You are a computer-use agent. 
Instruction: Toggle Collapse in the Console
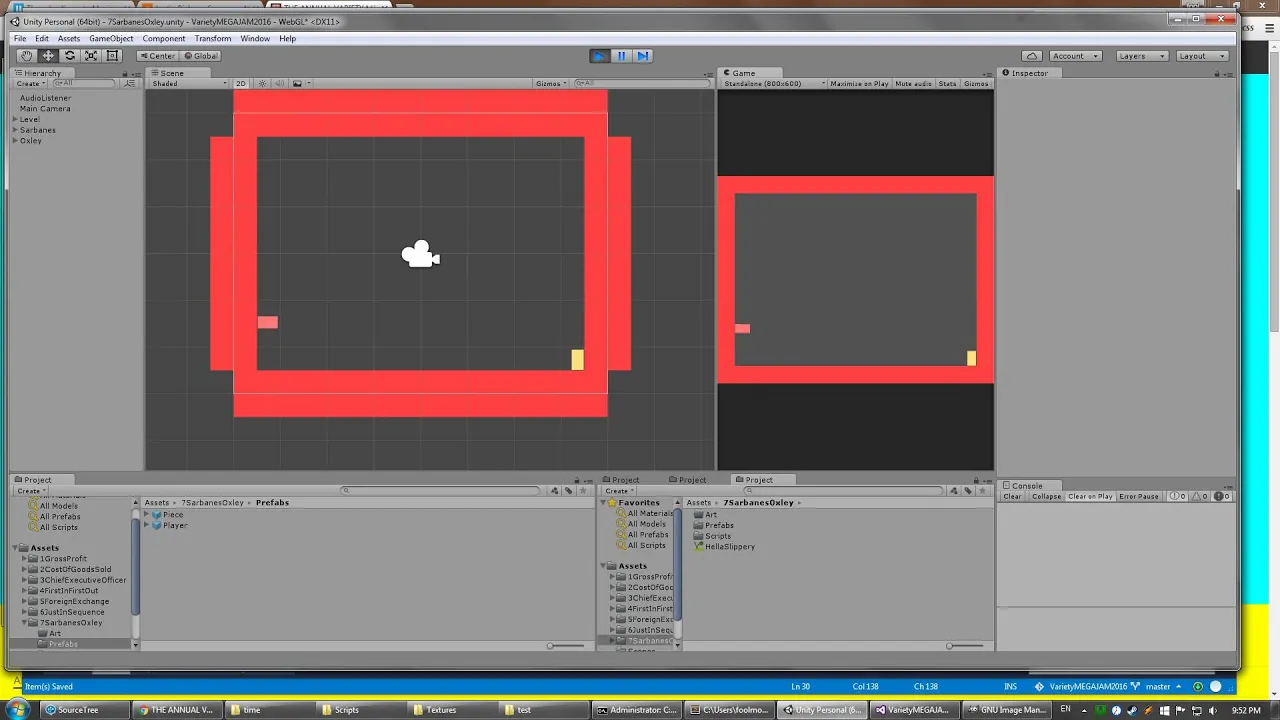[x=1046, y=497]
